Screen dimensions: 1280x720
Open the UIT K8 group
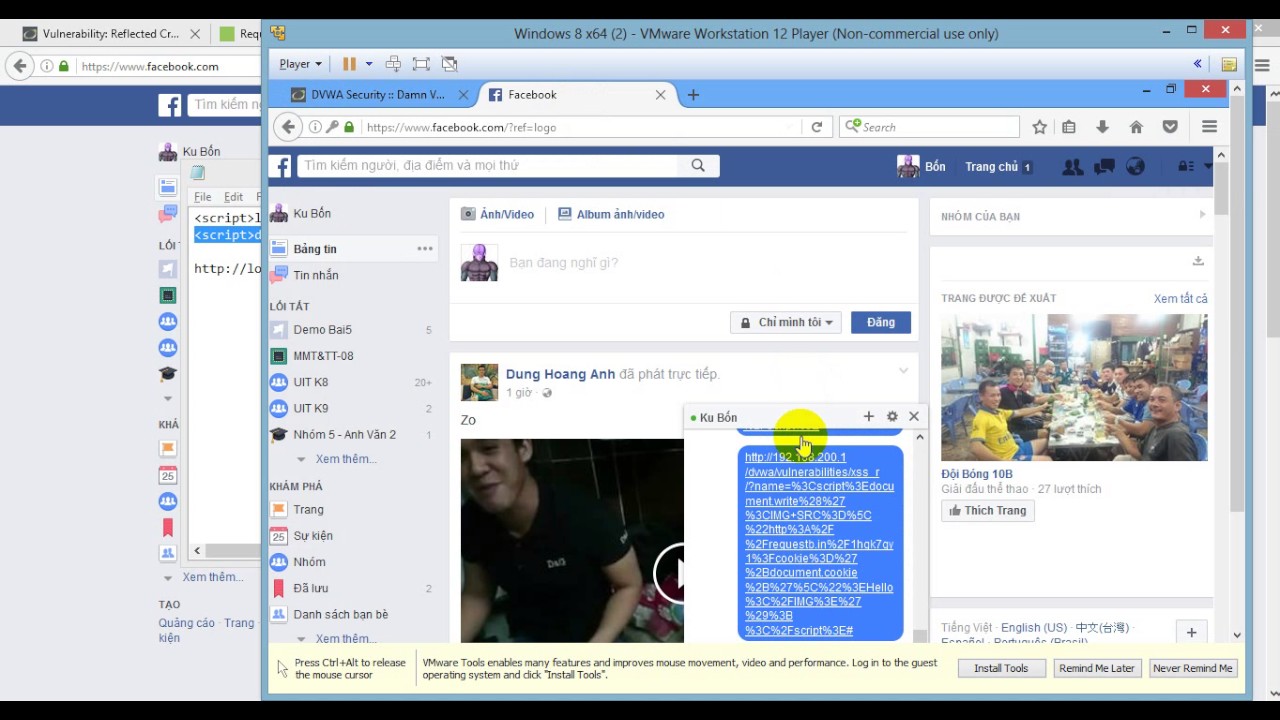click(310, 382)
